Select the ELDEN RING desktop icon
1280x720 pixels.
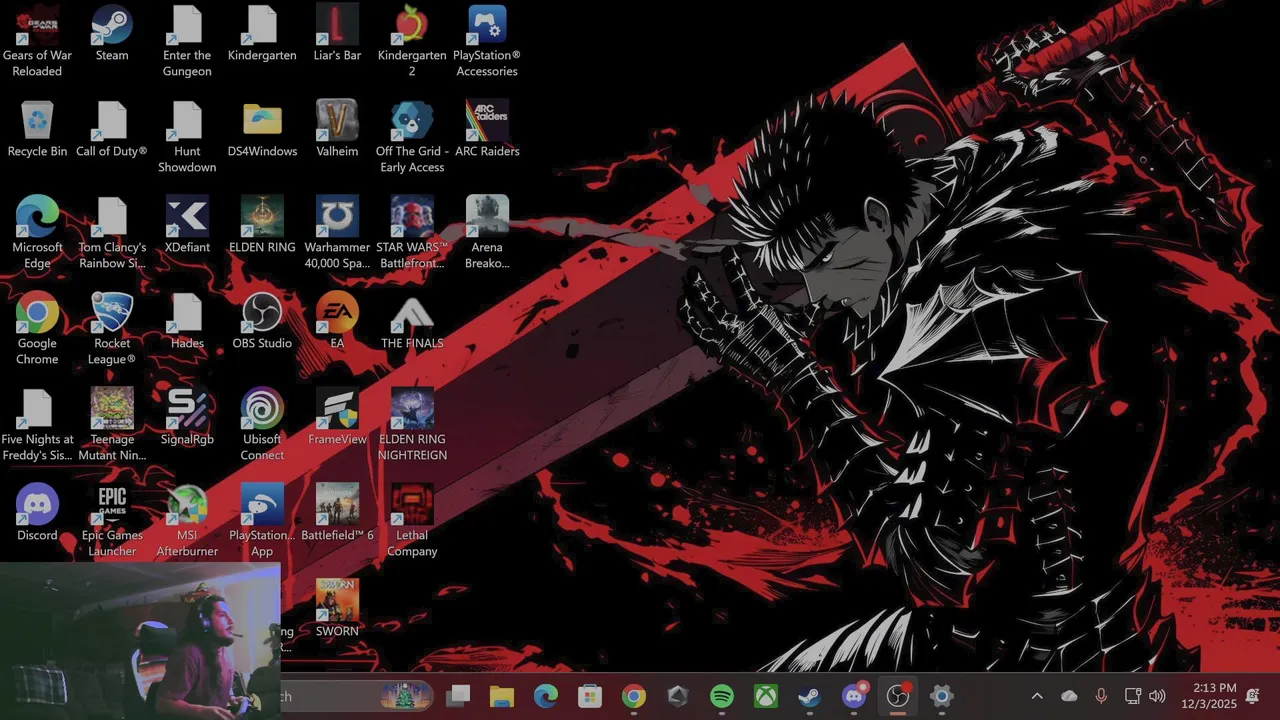click(x=262, y=226)
